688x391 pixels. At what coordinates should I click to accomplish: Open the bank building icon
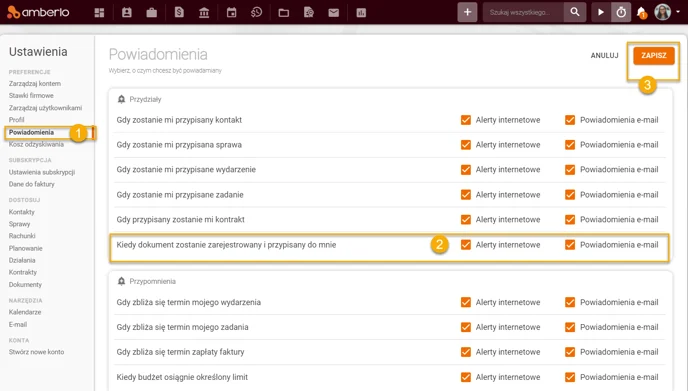click(204, 13)
